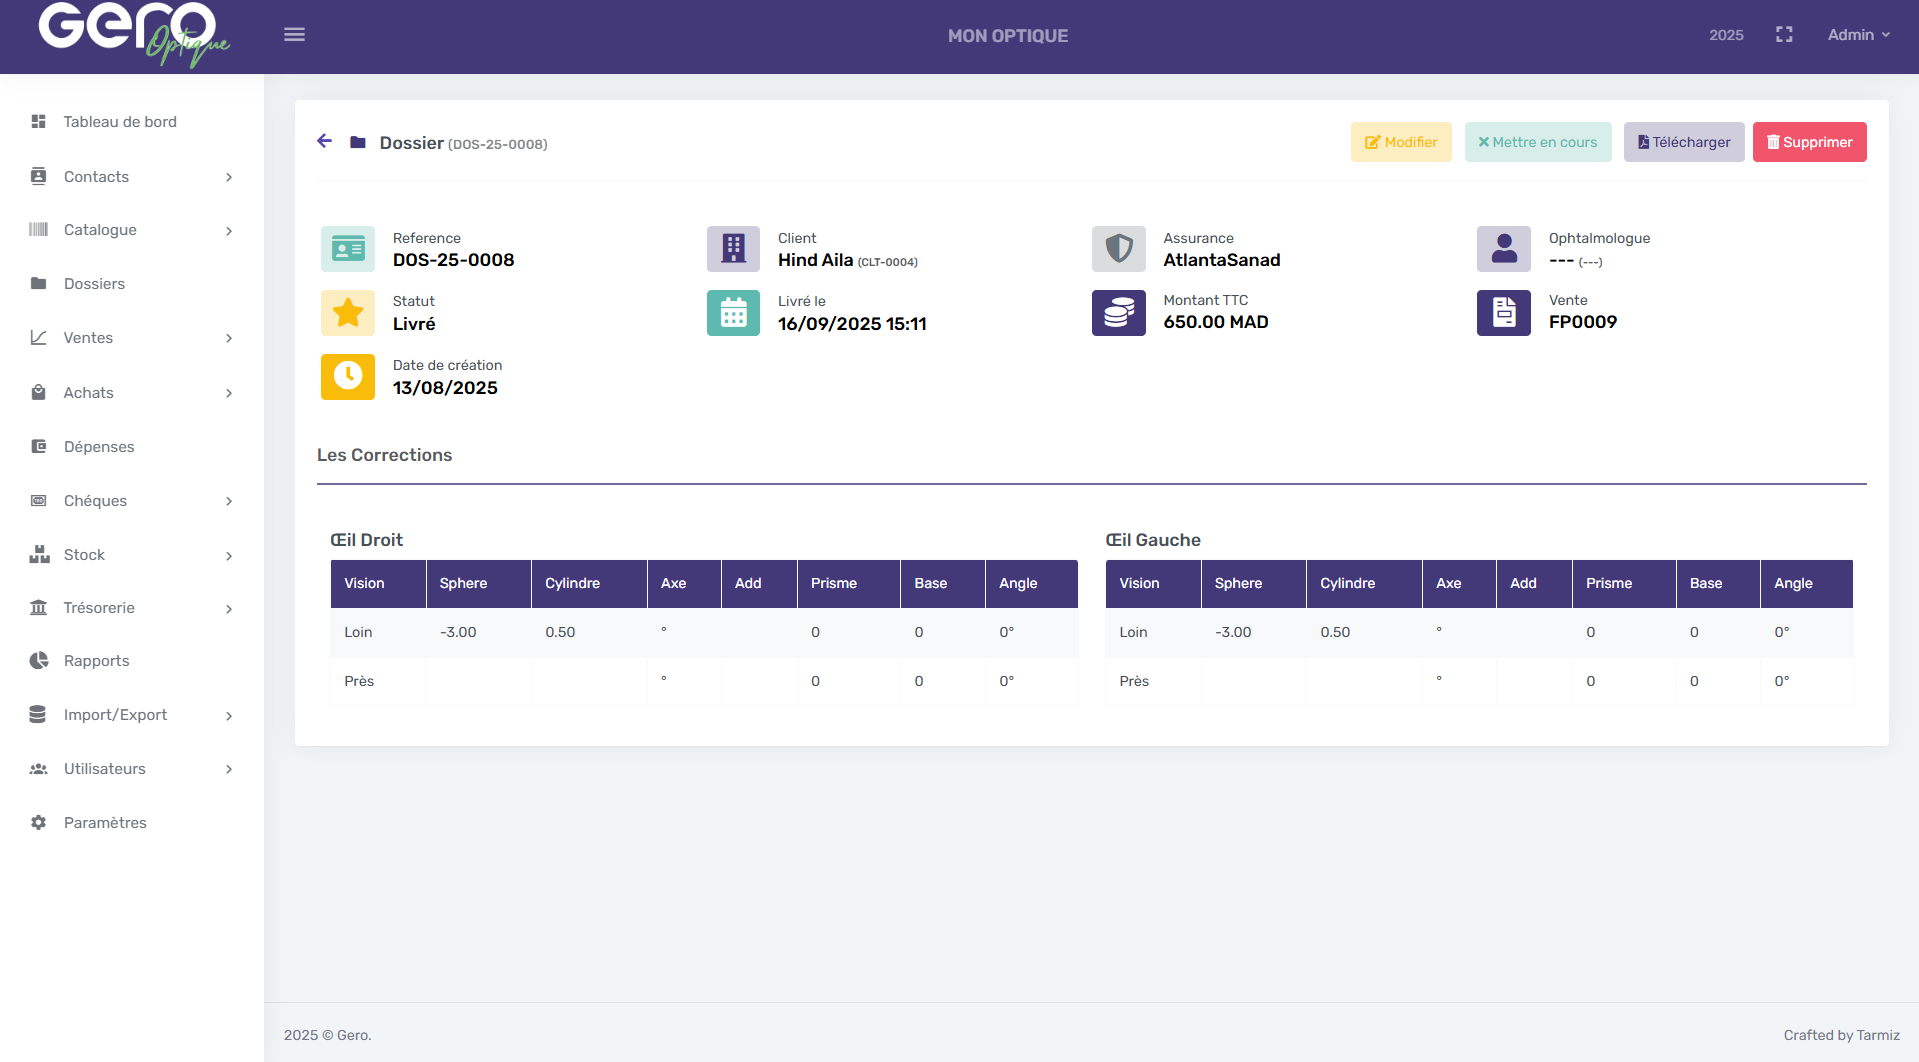Screen dimensions: 1919x1062
Task: Enter fullscreen mode via header icon
Action: pyautogui.click(x=1784, y=35)
